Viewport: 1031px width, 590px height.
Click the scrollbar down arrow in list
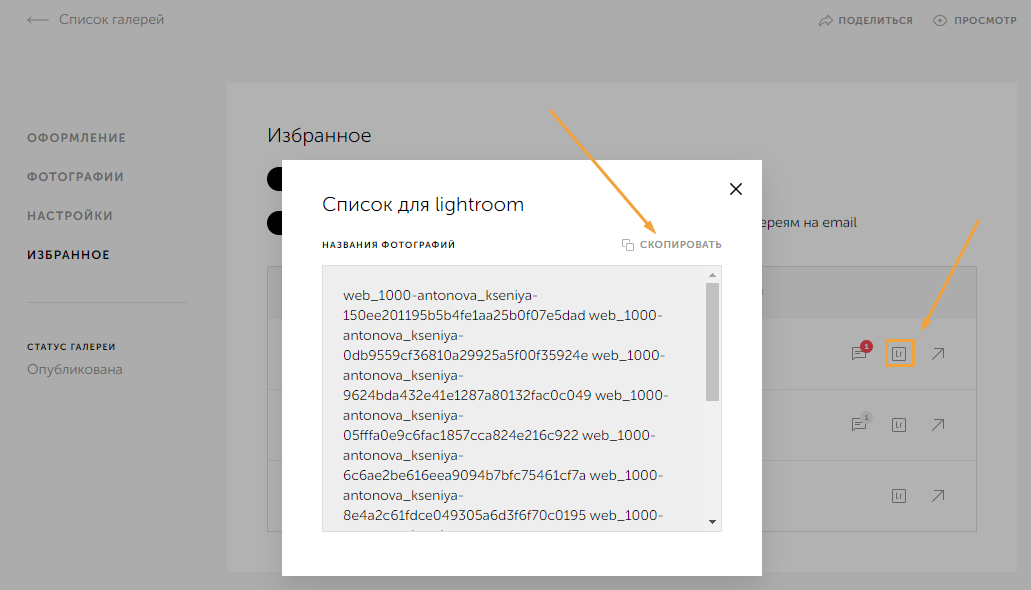click(712, 522)
